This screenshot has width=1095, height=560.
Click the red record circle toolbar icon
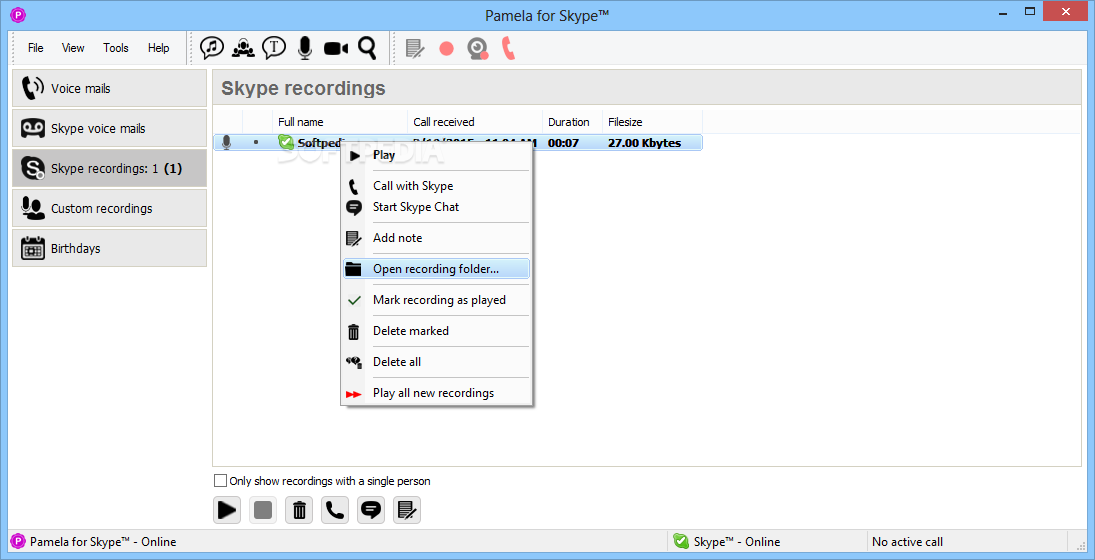446,49
